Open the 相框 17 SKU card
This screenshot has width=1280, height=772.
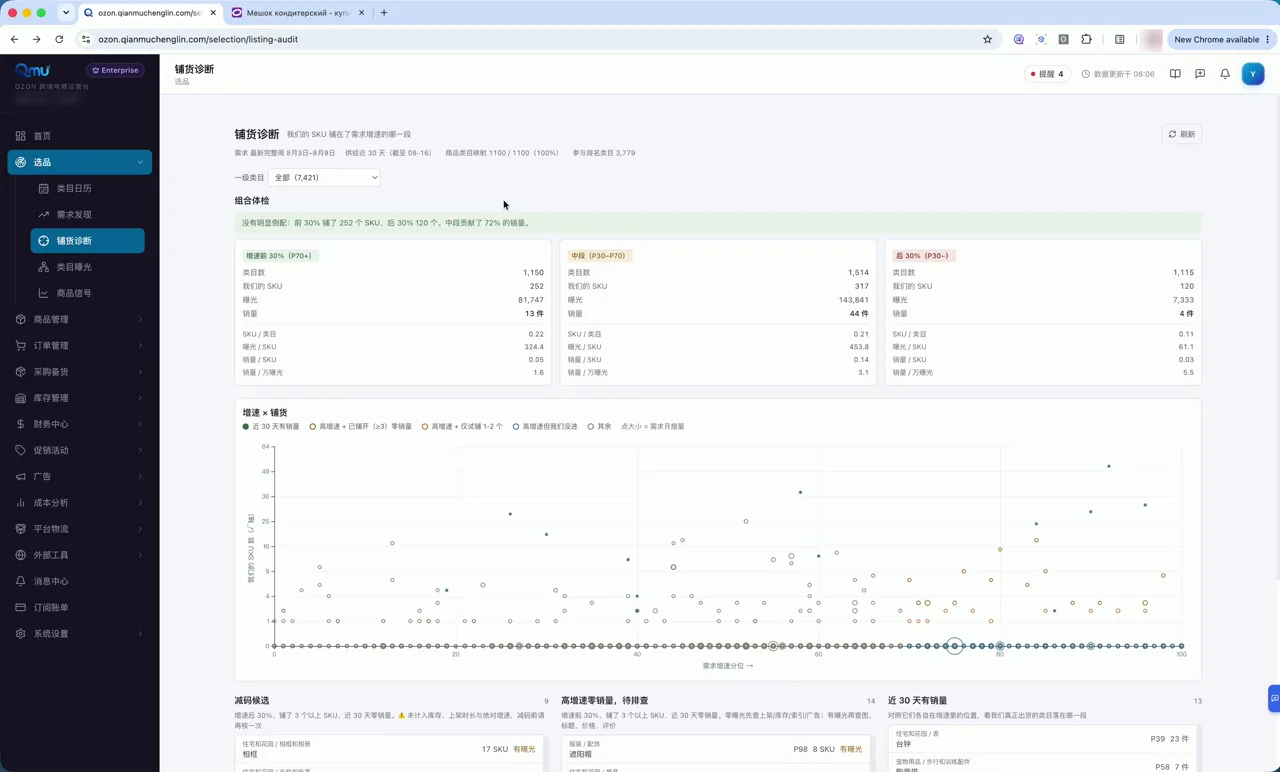coord(390,749)
